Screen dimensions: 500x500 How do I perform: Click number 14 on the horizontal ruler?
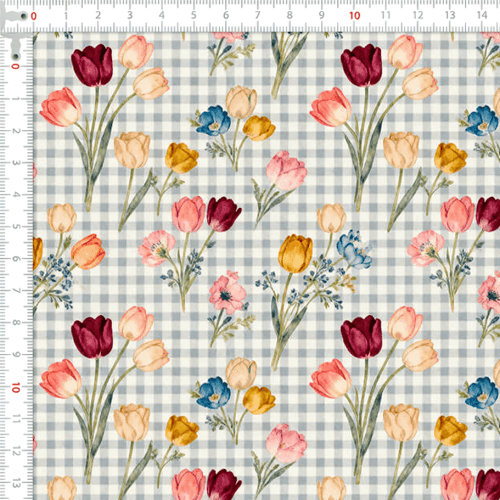coord(482,15)
